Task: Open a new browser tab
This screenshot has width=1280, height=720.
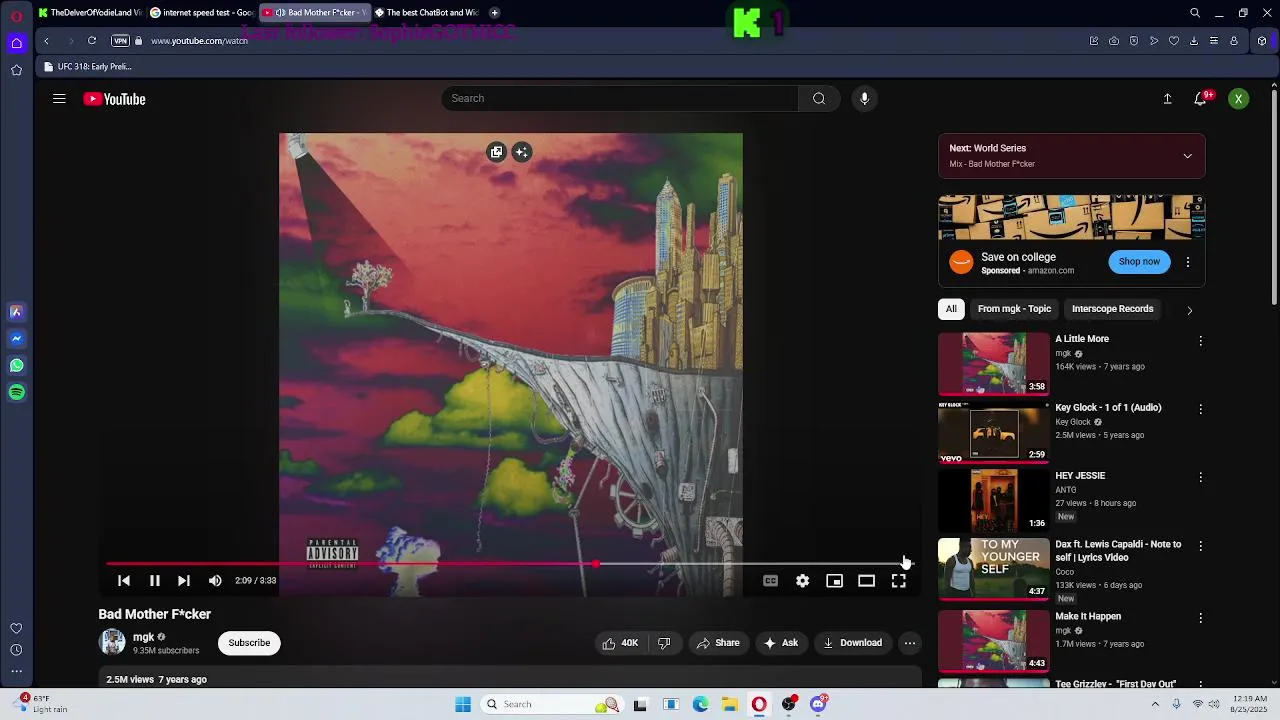Action: pos(495,13)
